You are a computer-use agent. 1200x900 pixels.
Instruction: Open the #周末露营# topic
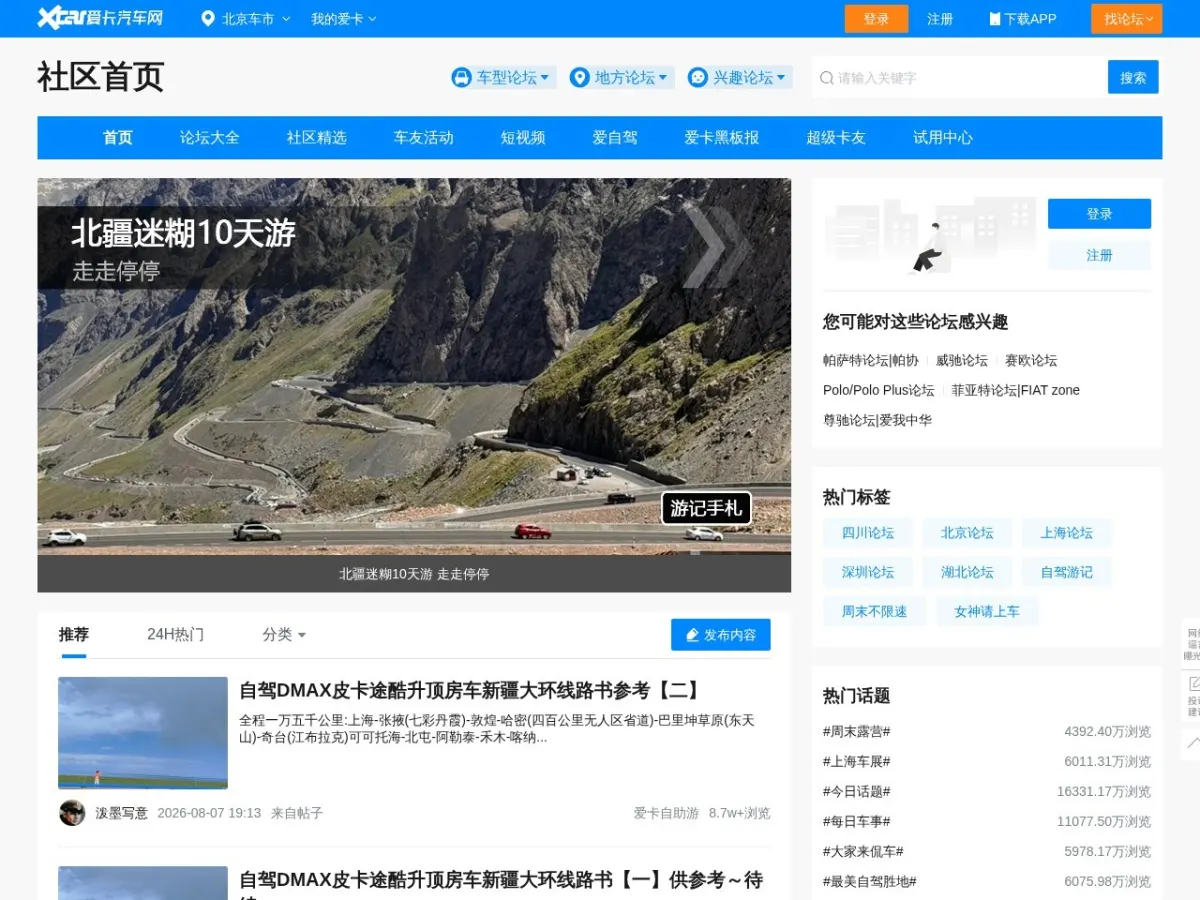[x=857, y=731]
